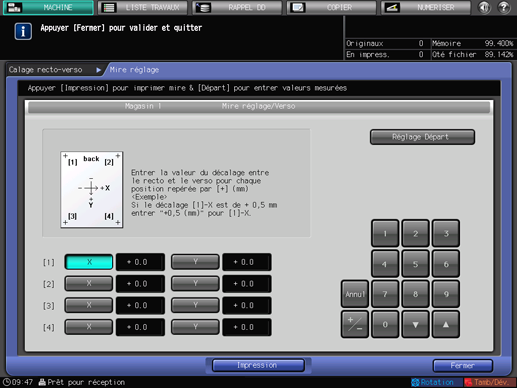Switch to the COPIER tab
The image size is (517, 388).
point(332,7)
